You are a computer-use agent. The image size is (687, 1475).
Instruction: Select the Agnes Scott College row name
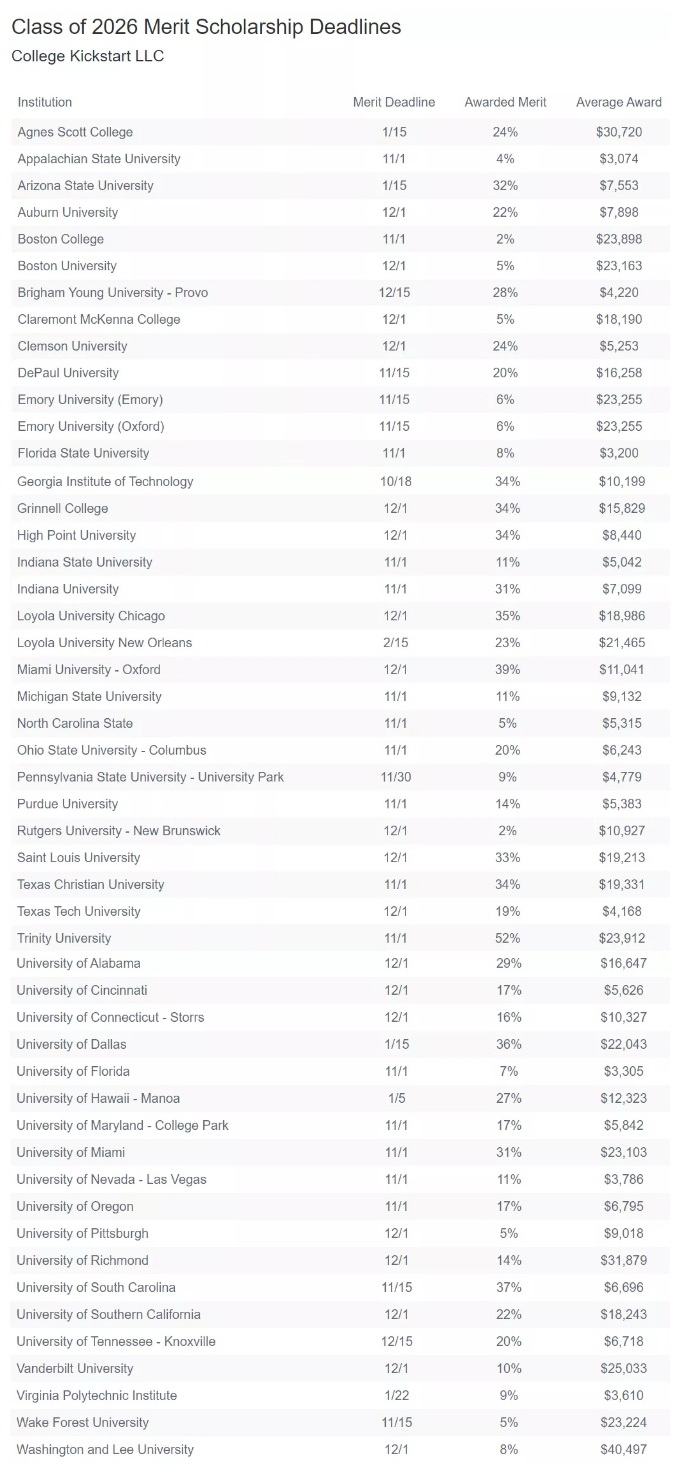75,132
